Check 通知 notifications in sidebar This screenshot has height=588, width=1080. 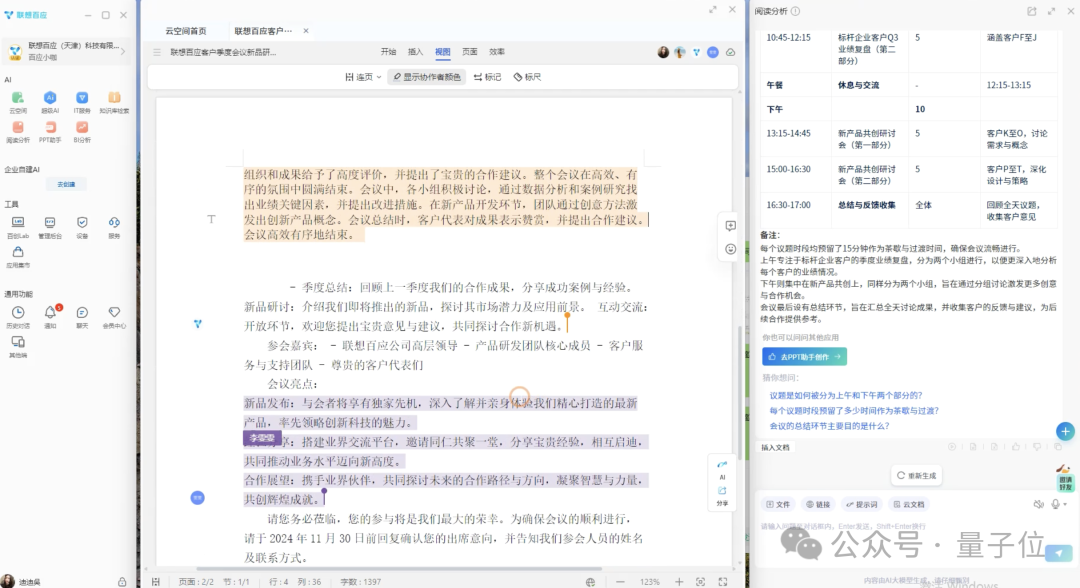coord(49,312)
